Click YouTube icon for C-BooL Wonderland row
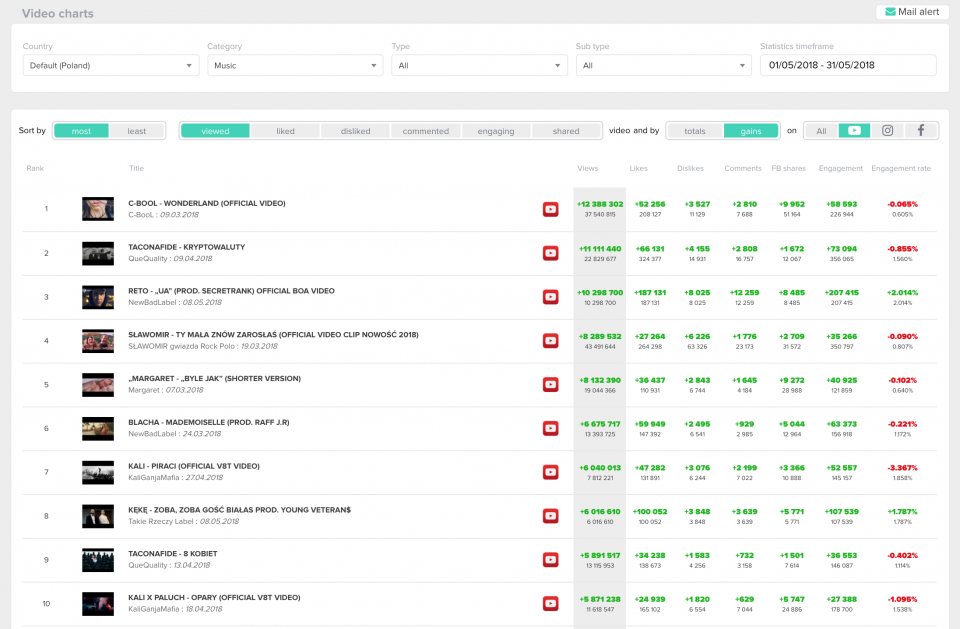Viewport: 960px width, 629px height. (550, 209)
